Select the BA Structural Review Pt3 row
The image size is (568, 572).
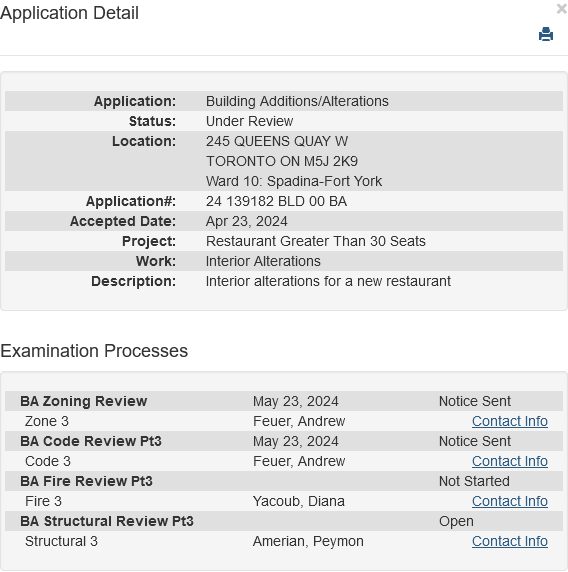(284, 521)
